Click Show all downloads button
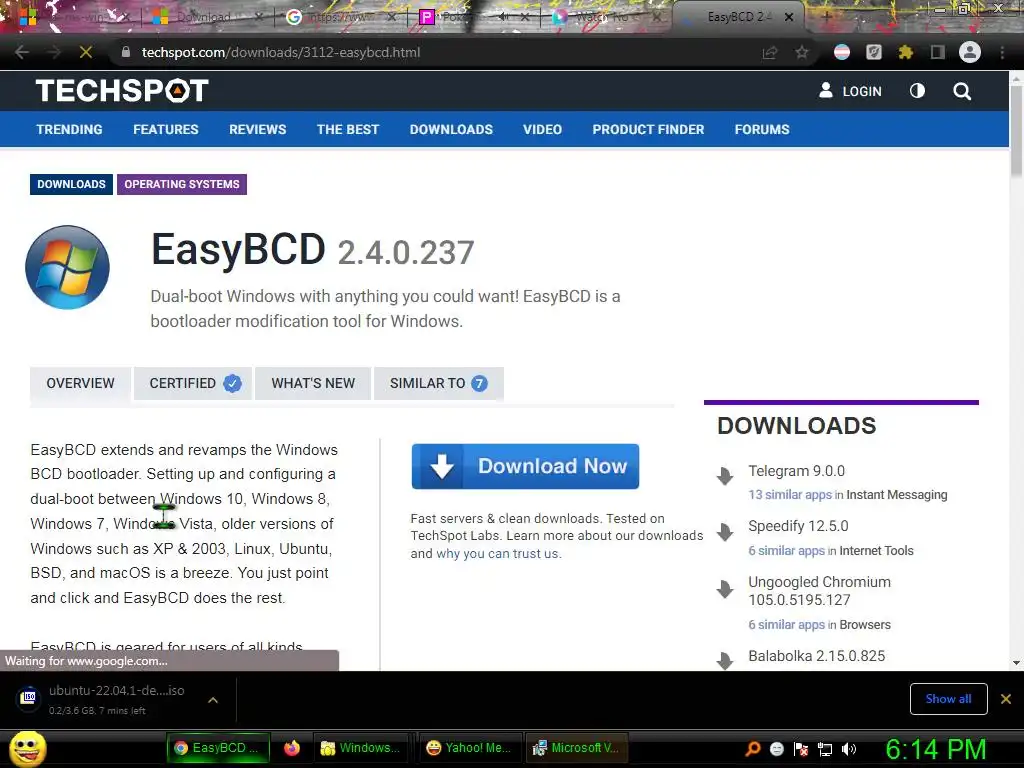The width and height of the screenshot is (1024, 768). coord(948,699)
